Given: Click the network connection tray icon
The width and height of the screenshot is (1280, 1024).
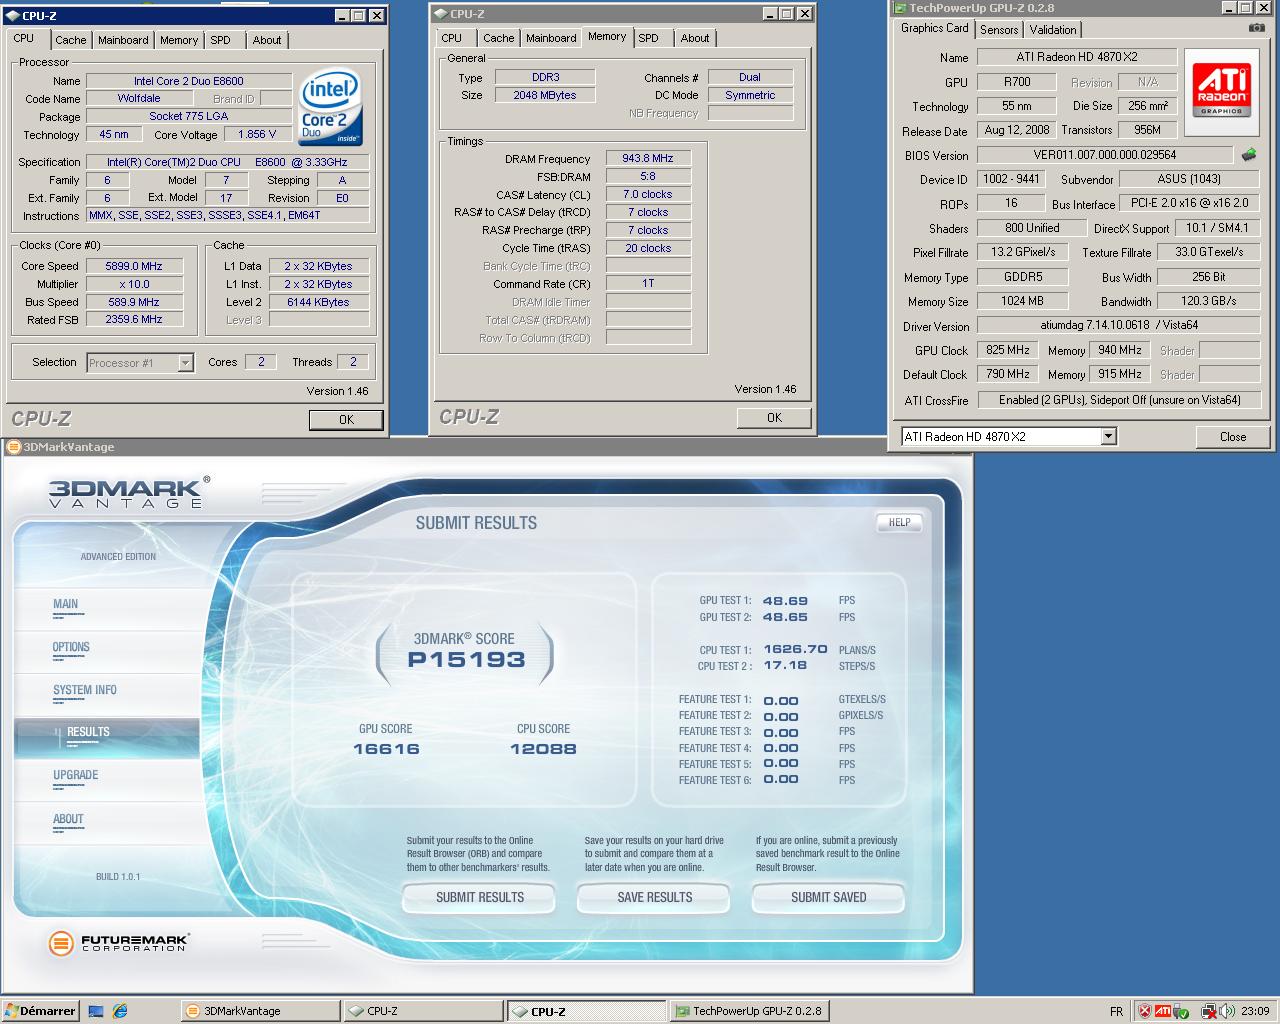Looking at the screenshot, I should pos(1208,1012).
